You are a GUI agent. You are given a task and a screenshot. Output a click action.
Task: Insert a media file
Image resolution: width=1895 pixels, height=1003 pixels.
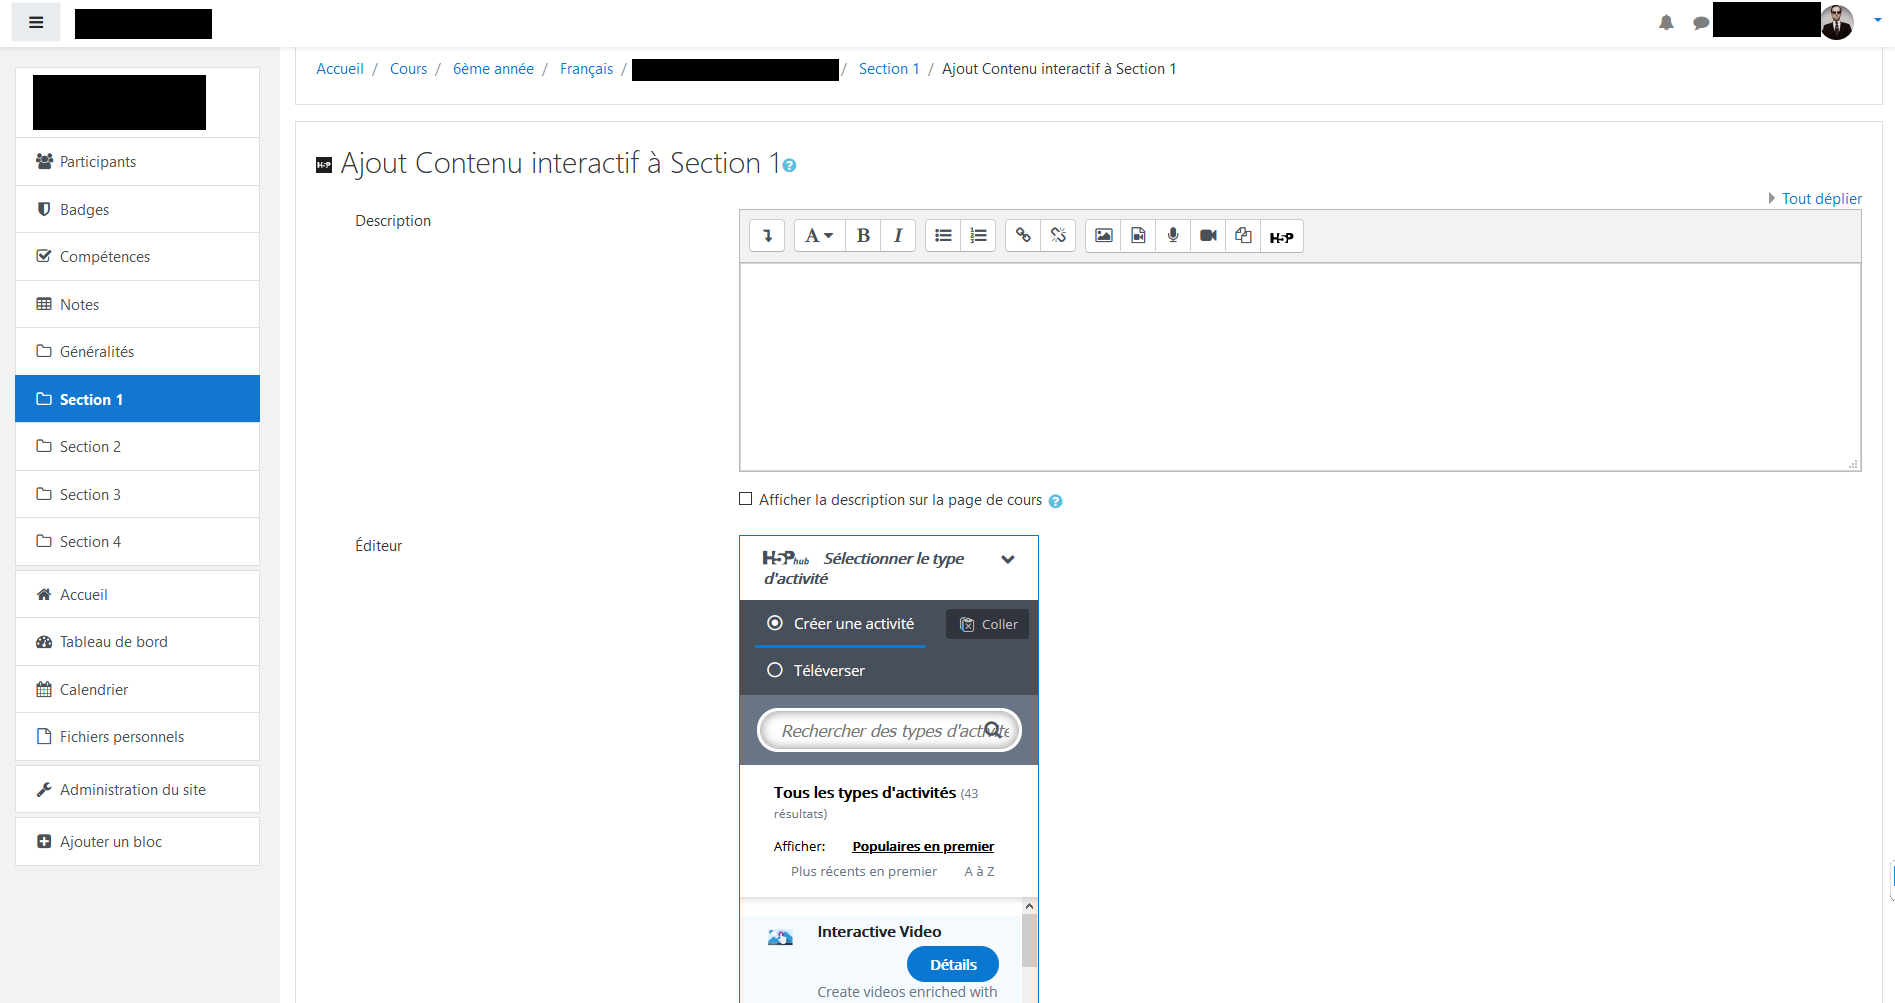(x=1138, y=236)
